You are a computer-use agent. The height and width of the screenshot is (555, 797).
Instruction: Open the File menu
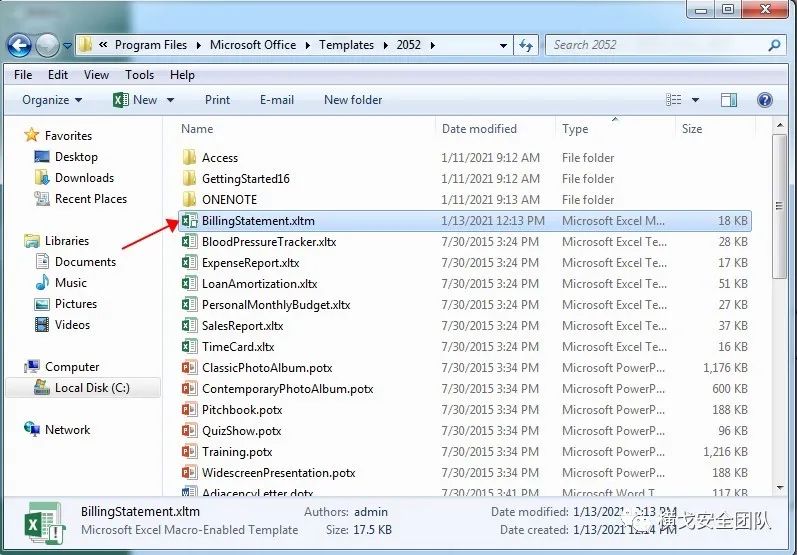23,75
